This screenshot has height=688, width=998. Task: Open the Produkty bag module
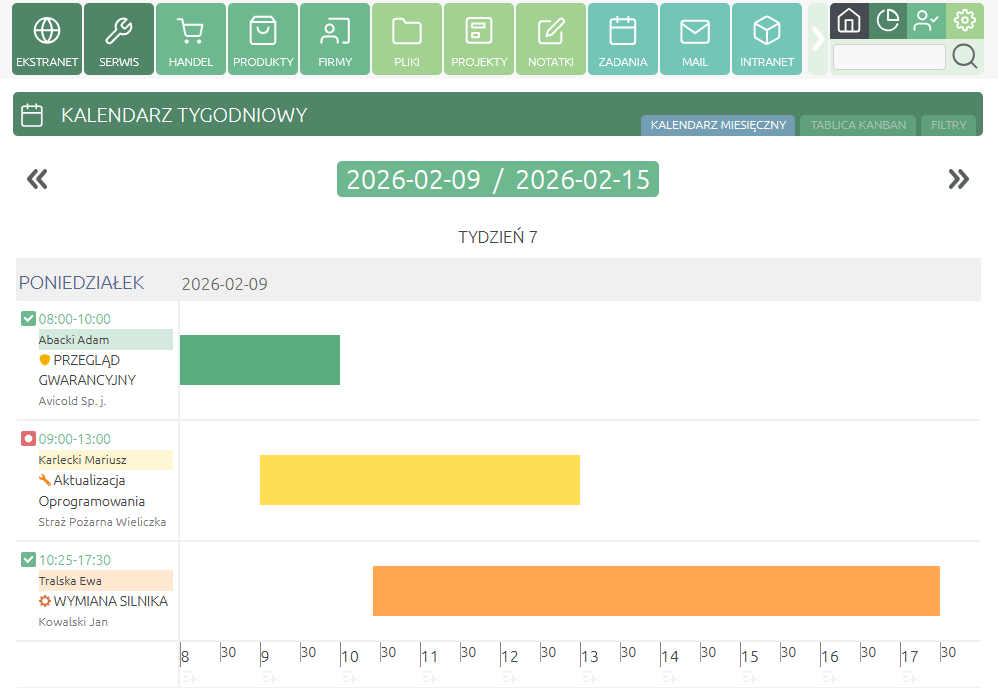click(x=263, y=39)
